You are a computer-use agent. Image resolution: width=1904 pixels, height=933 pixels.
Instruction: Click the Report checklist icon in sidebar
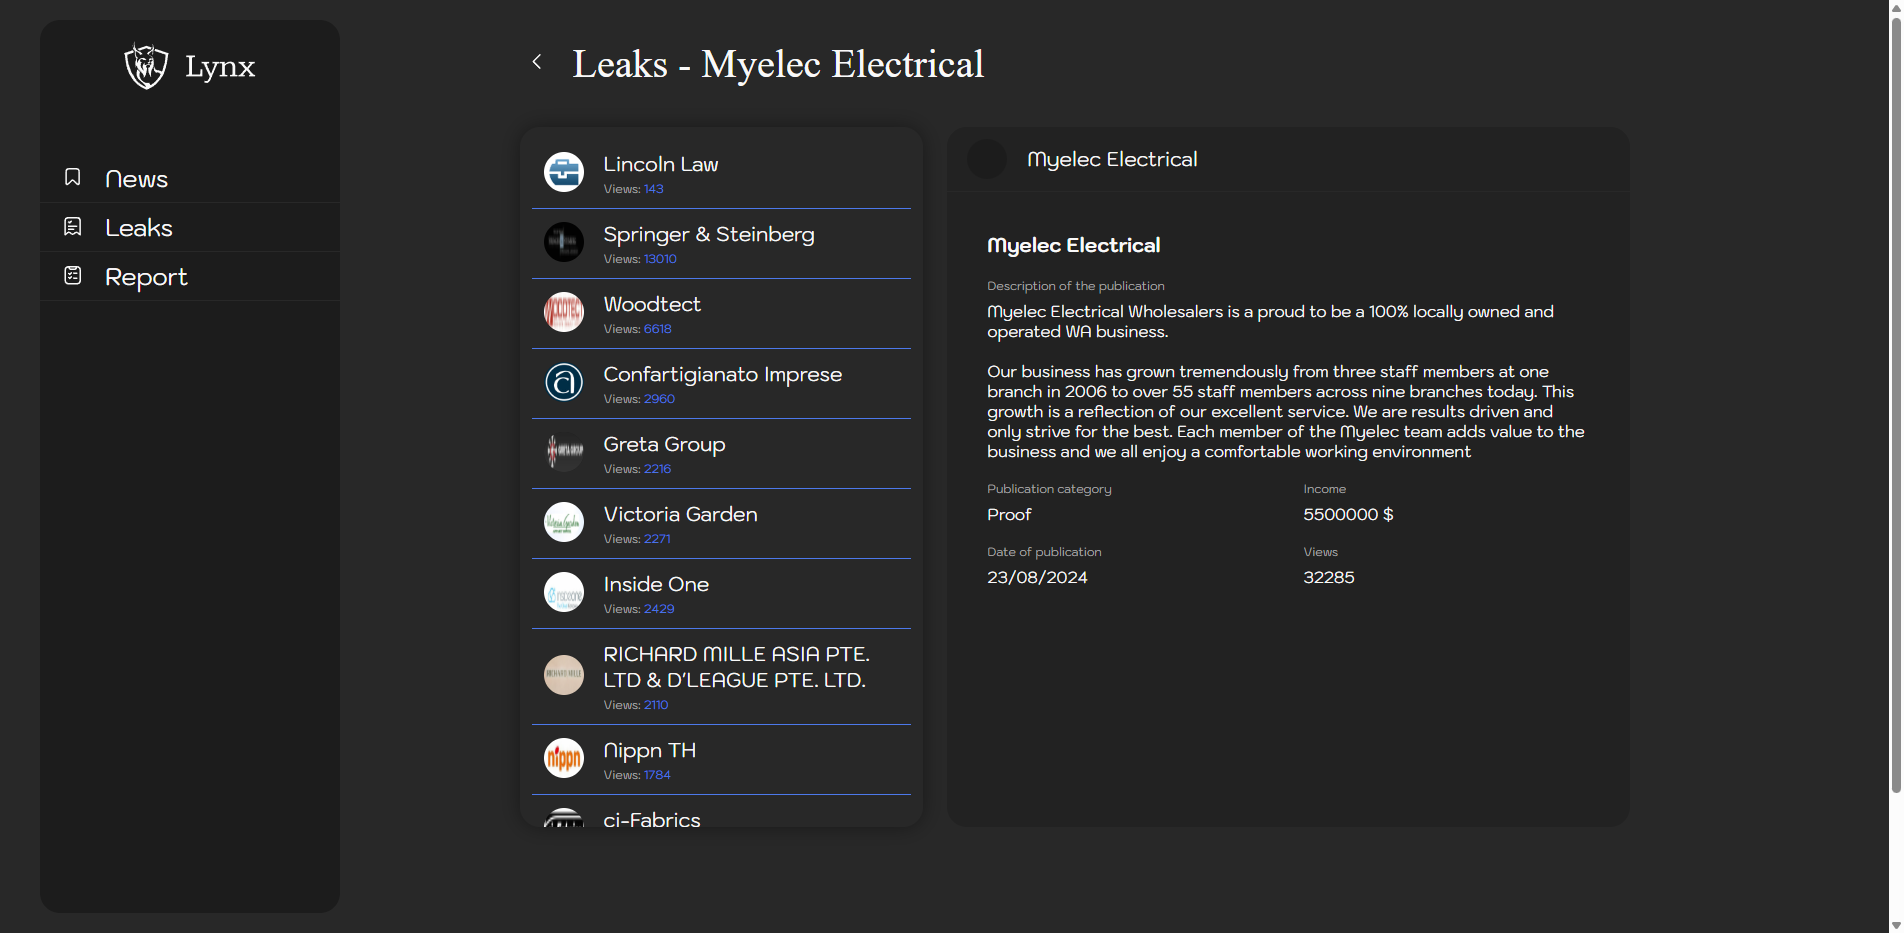tap(73, 276)
